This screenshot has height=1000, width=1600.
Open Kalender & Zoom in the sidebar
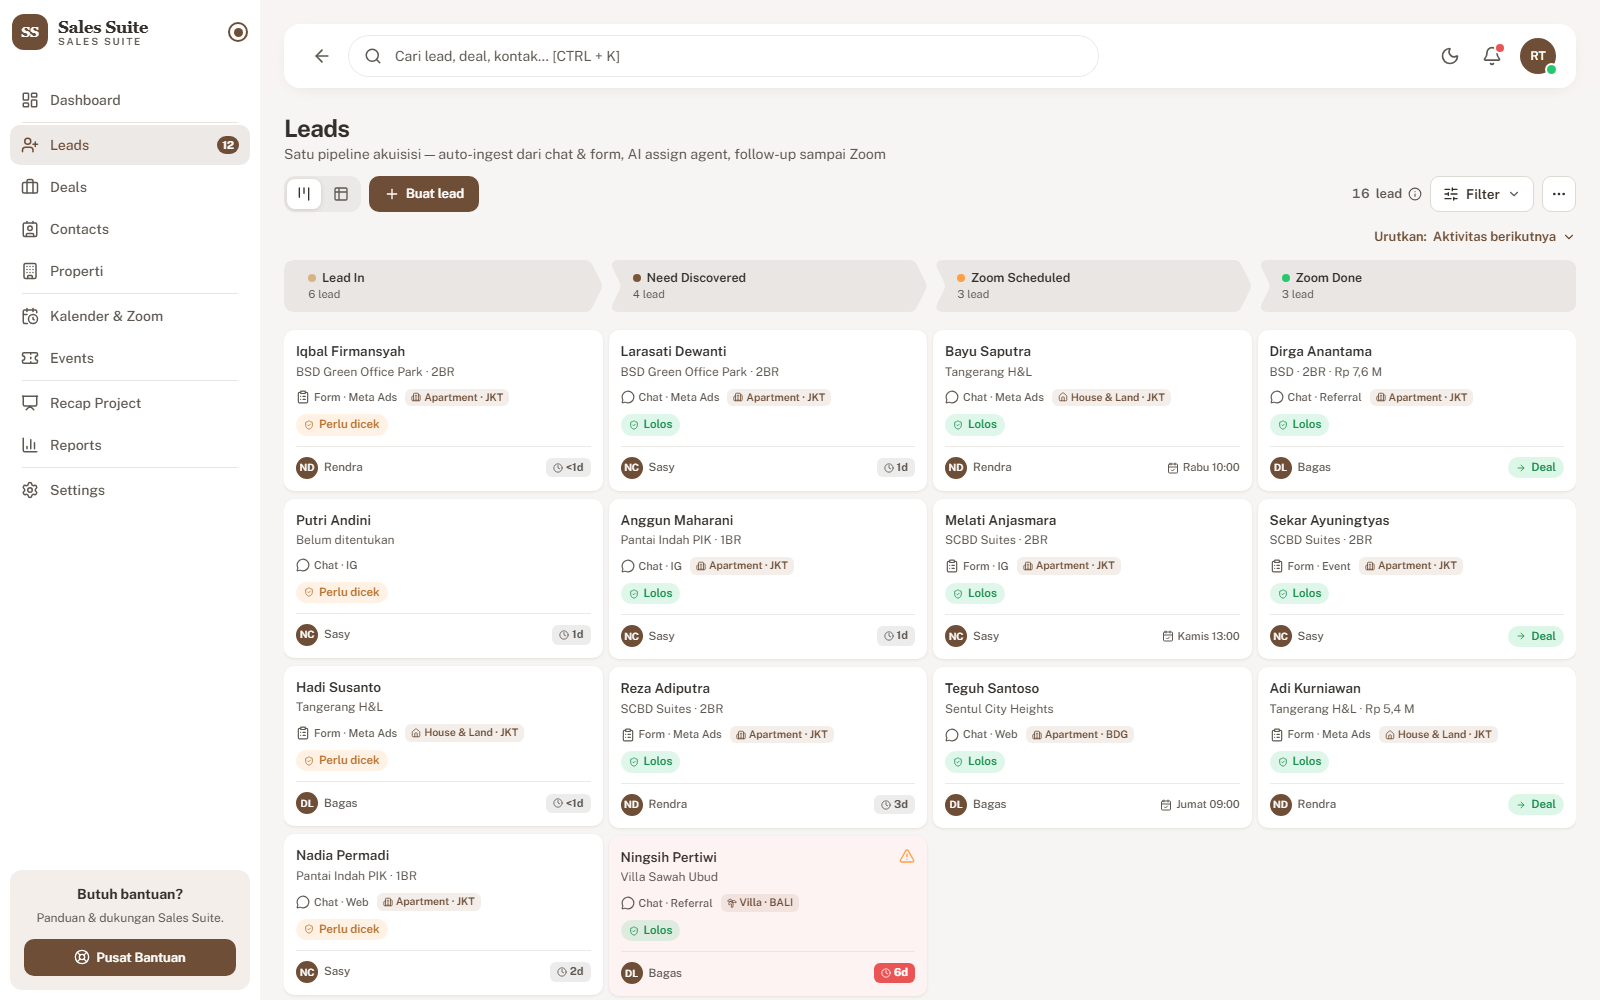click(x=130, y=316)
